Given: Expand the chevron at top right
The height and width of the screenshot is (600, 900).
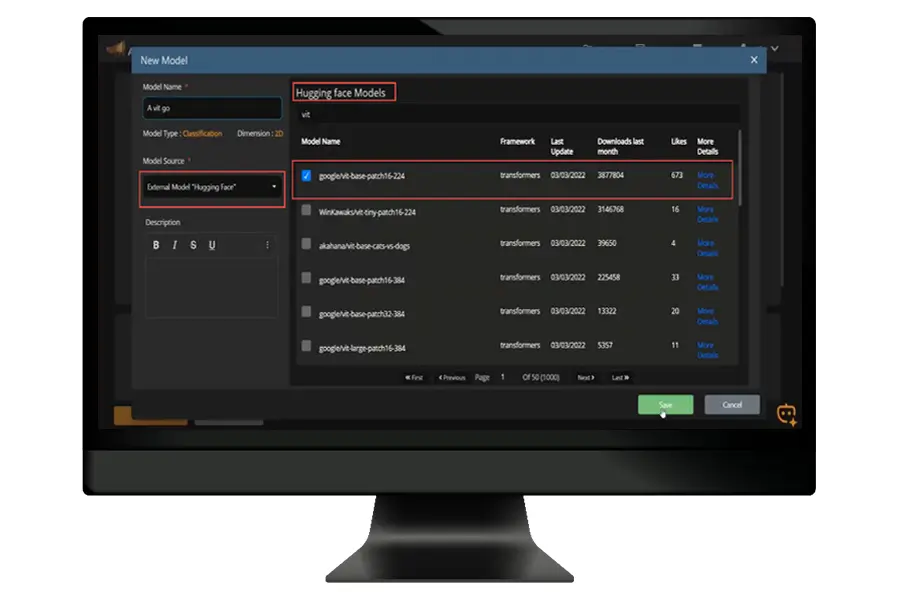Looking at the screenshot, I should point(775,49).
